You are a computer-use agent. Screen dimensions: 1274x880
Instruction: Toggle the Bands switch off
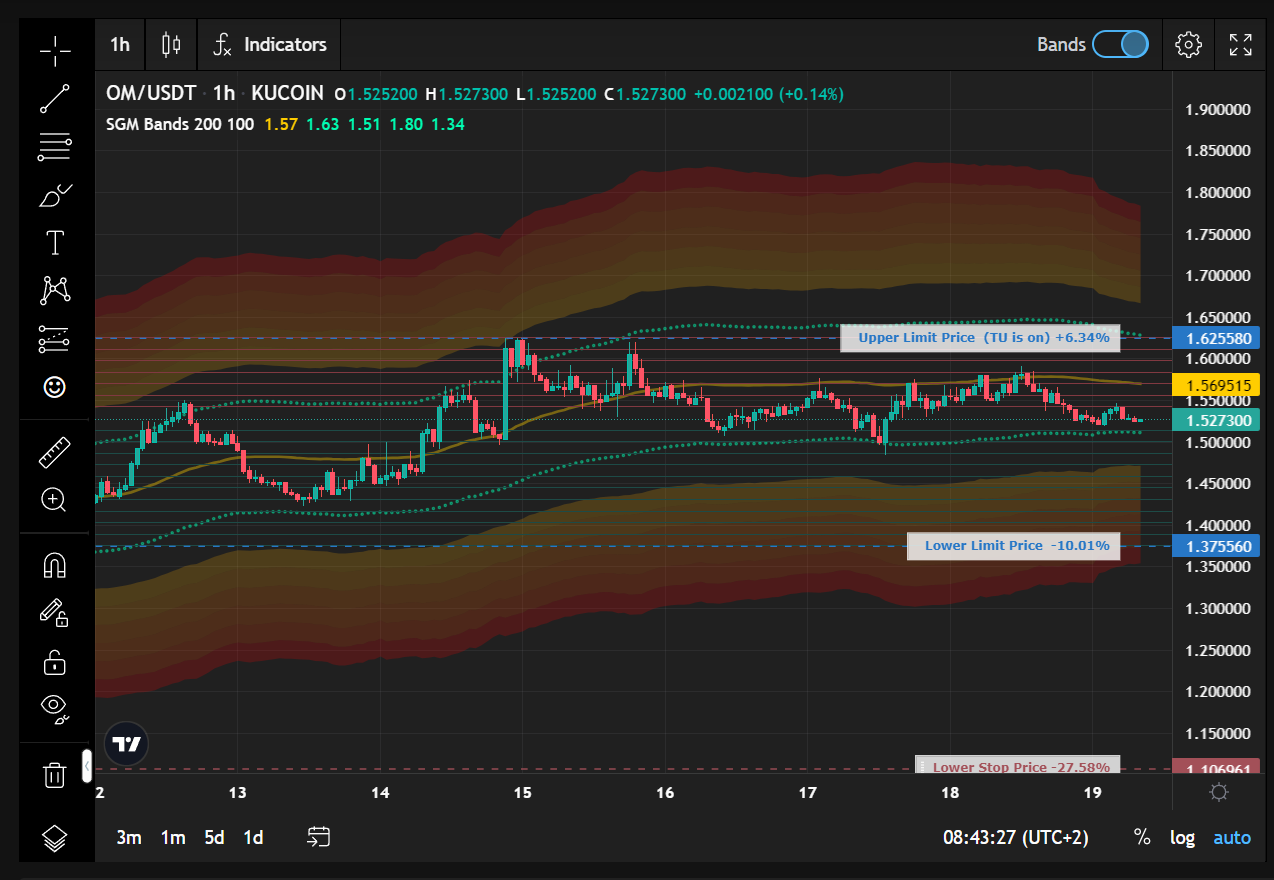point(1120,44)
